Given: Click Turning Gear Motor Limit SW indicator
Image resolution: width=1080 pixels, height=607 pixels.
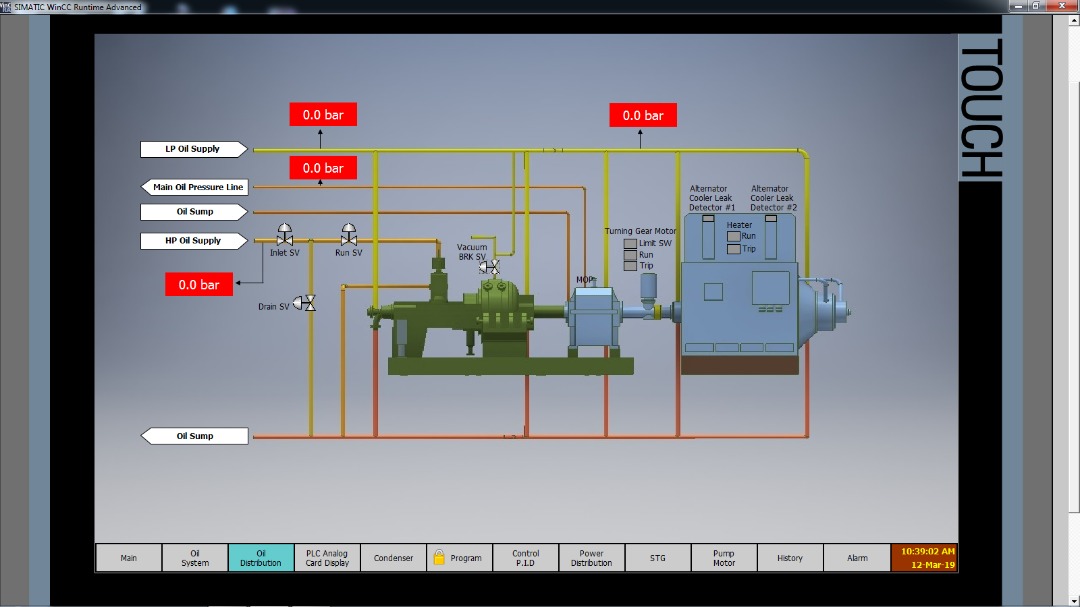Looking at the screenshot, I should 630,243.
